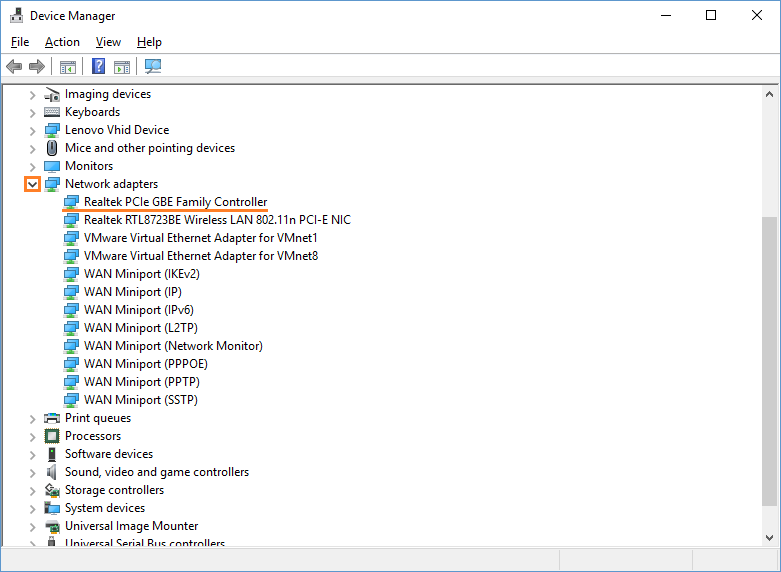Select WAN Miniport (Network Monitor)

173,345
